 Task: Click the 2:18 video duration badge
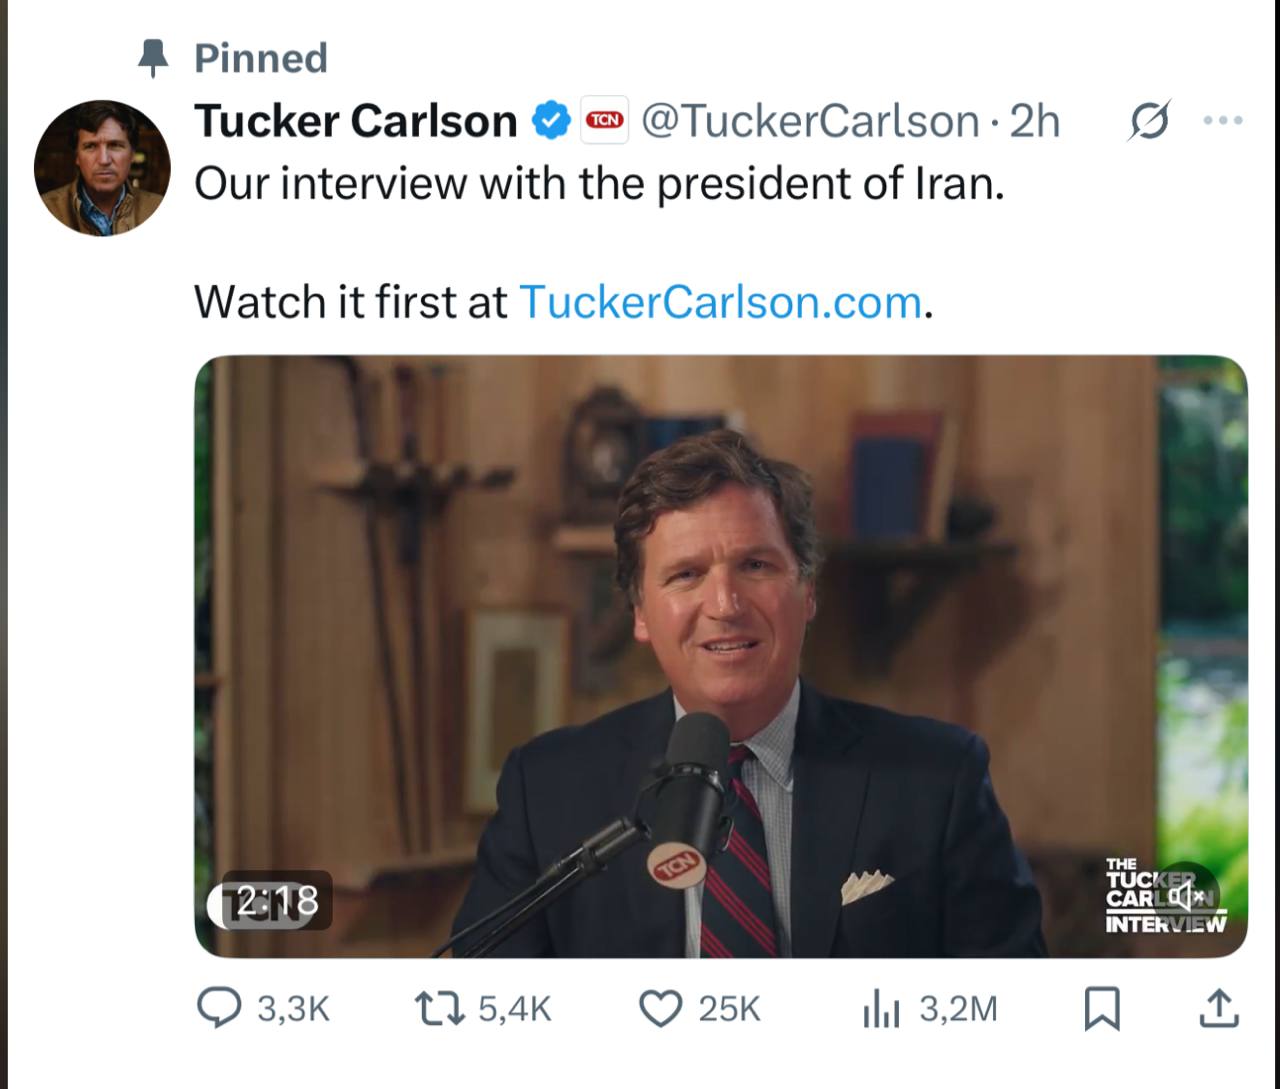pos(269,901)
